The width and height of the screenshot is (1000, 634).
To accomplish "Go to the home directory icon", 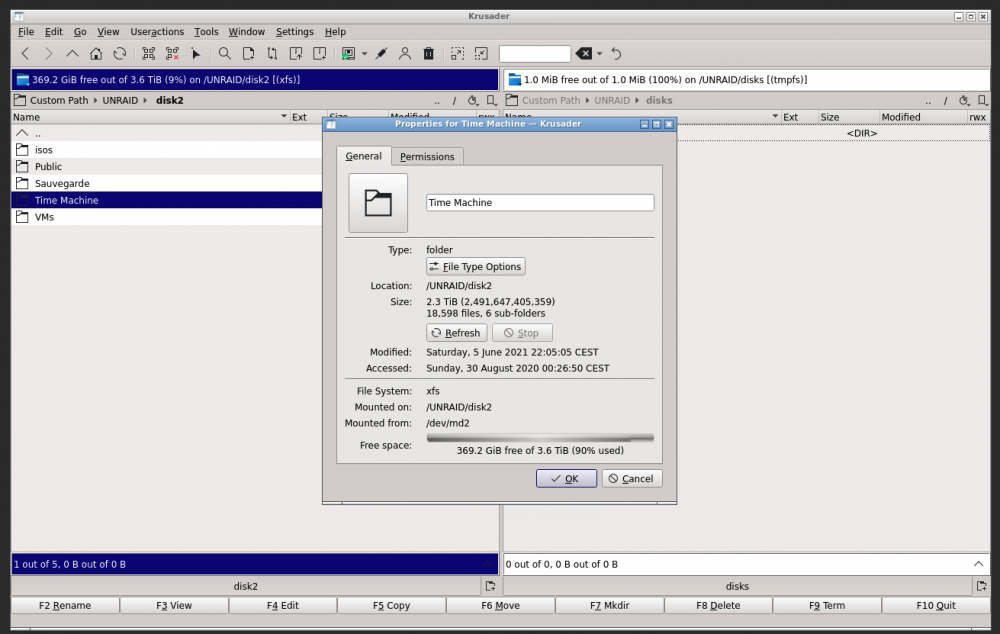I will [96, 54].
